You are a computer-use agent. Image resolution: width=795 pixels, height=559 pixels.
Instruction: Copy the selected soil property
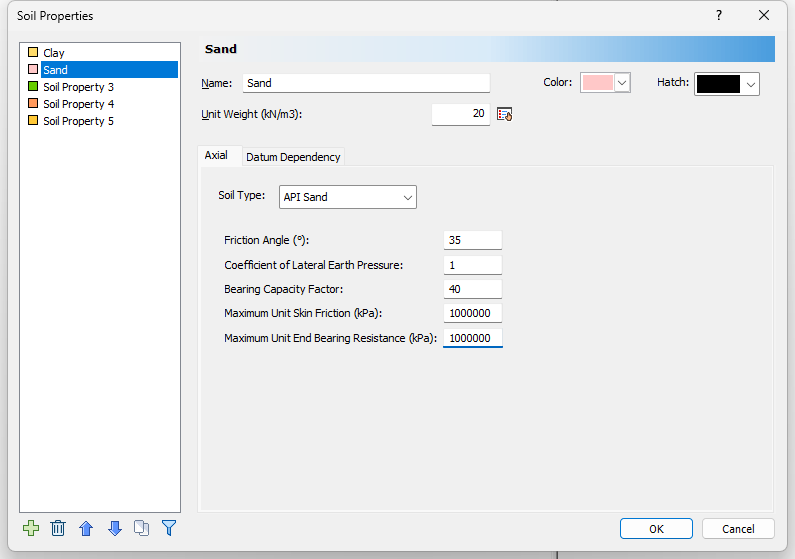pos(141,528)
